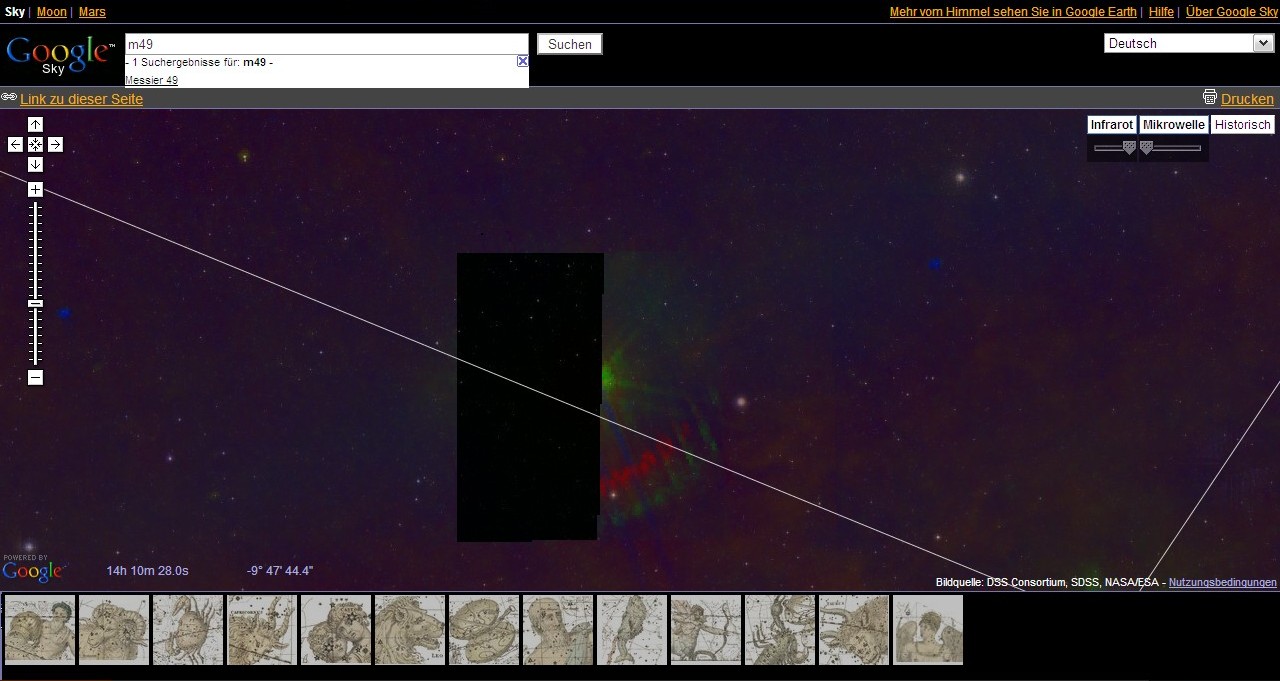
Task: Select the Taurus bull thumbnail
Action: coord(854,630)
